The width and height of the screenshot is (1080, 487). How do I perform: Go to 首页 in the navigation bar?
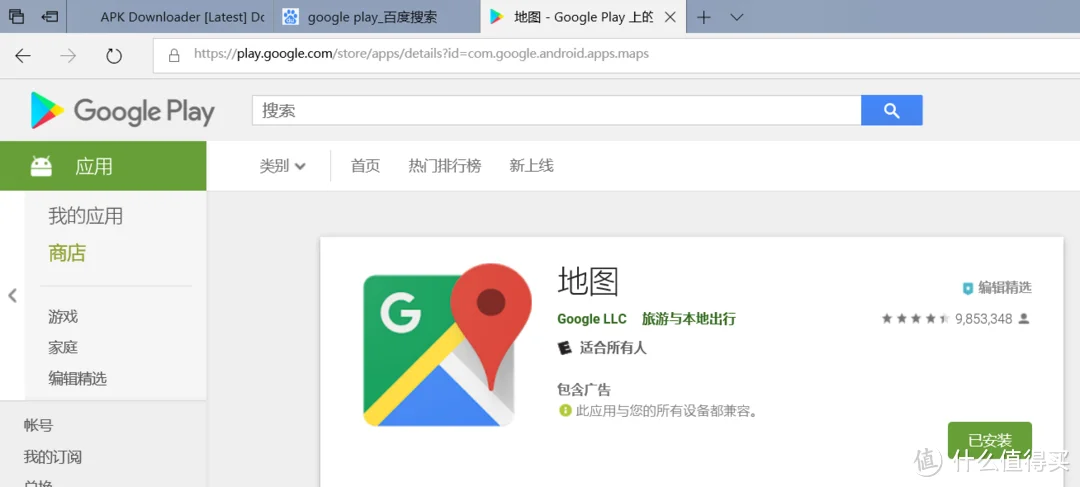tap(365, 166)
